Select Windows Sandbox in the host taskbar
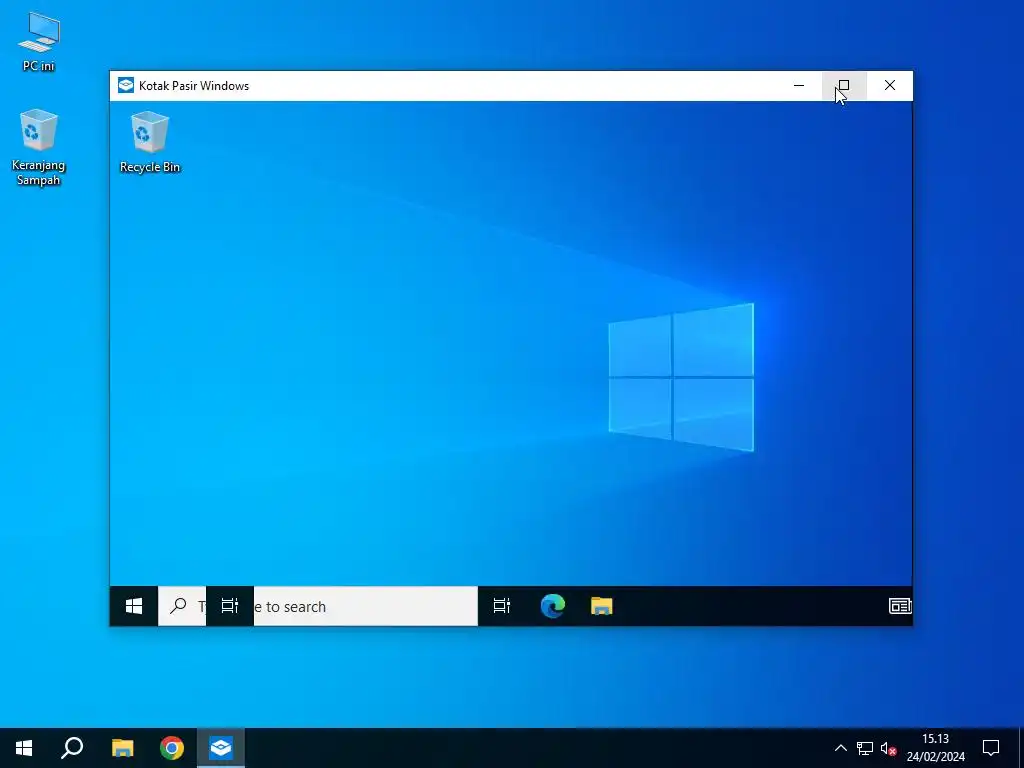 click(x=221, y=748)
